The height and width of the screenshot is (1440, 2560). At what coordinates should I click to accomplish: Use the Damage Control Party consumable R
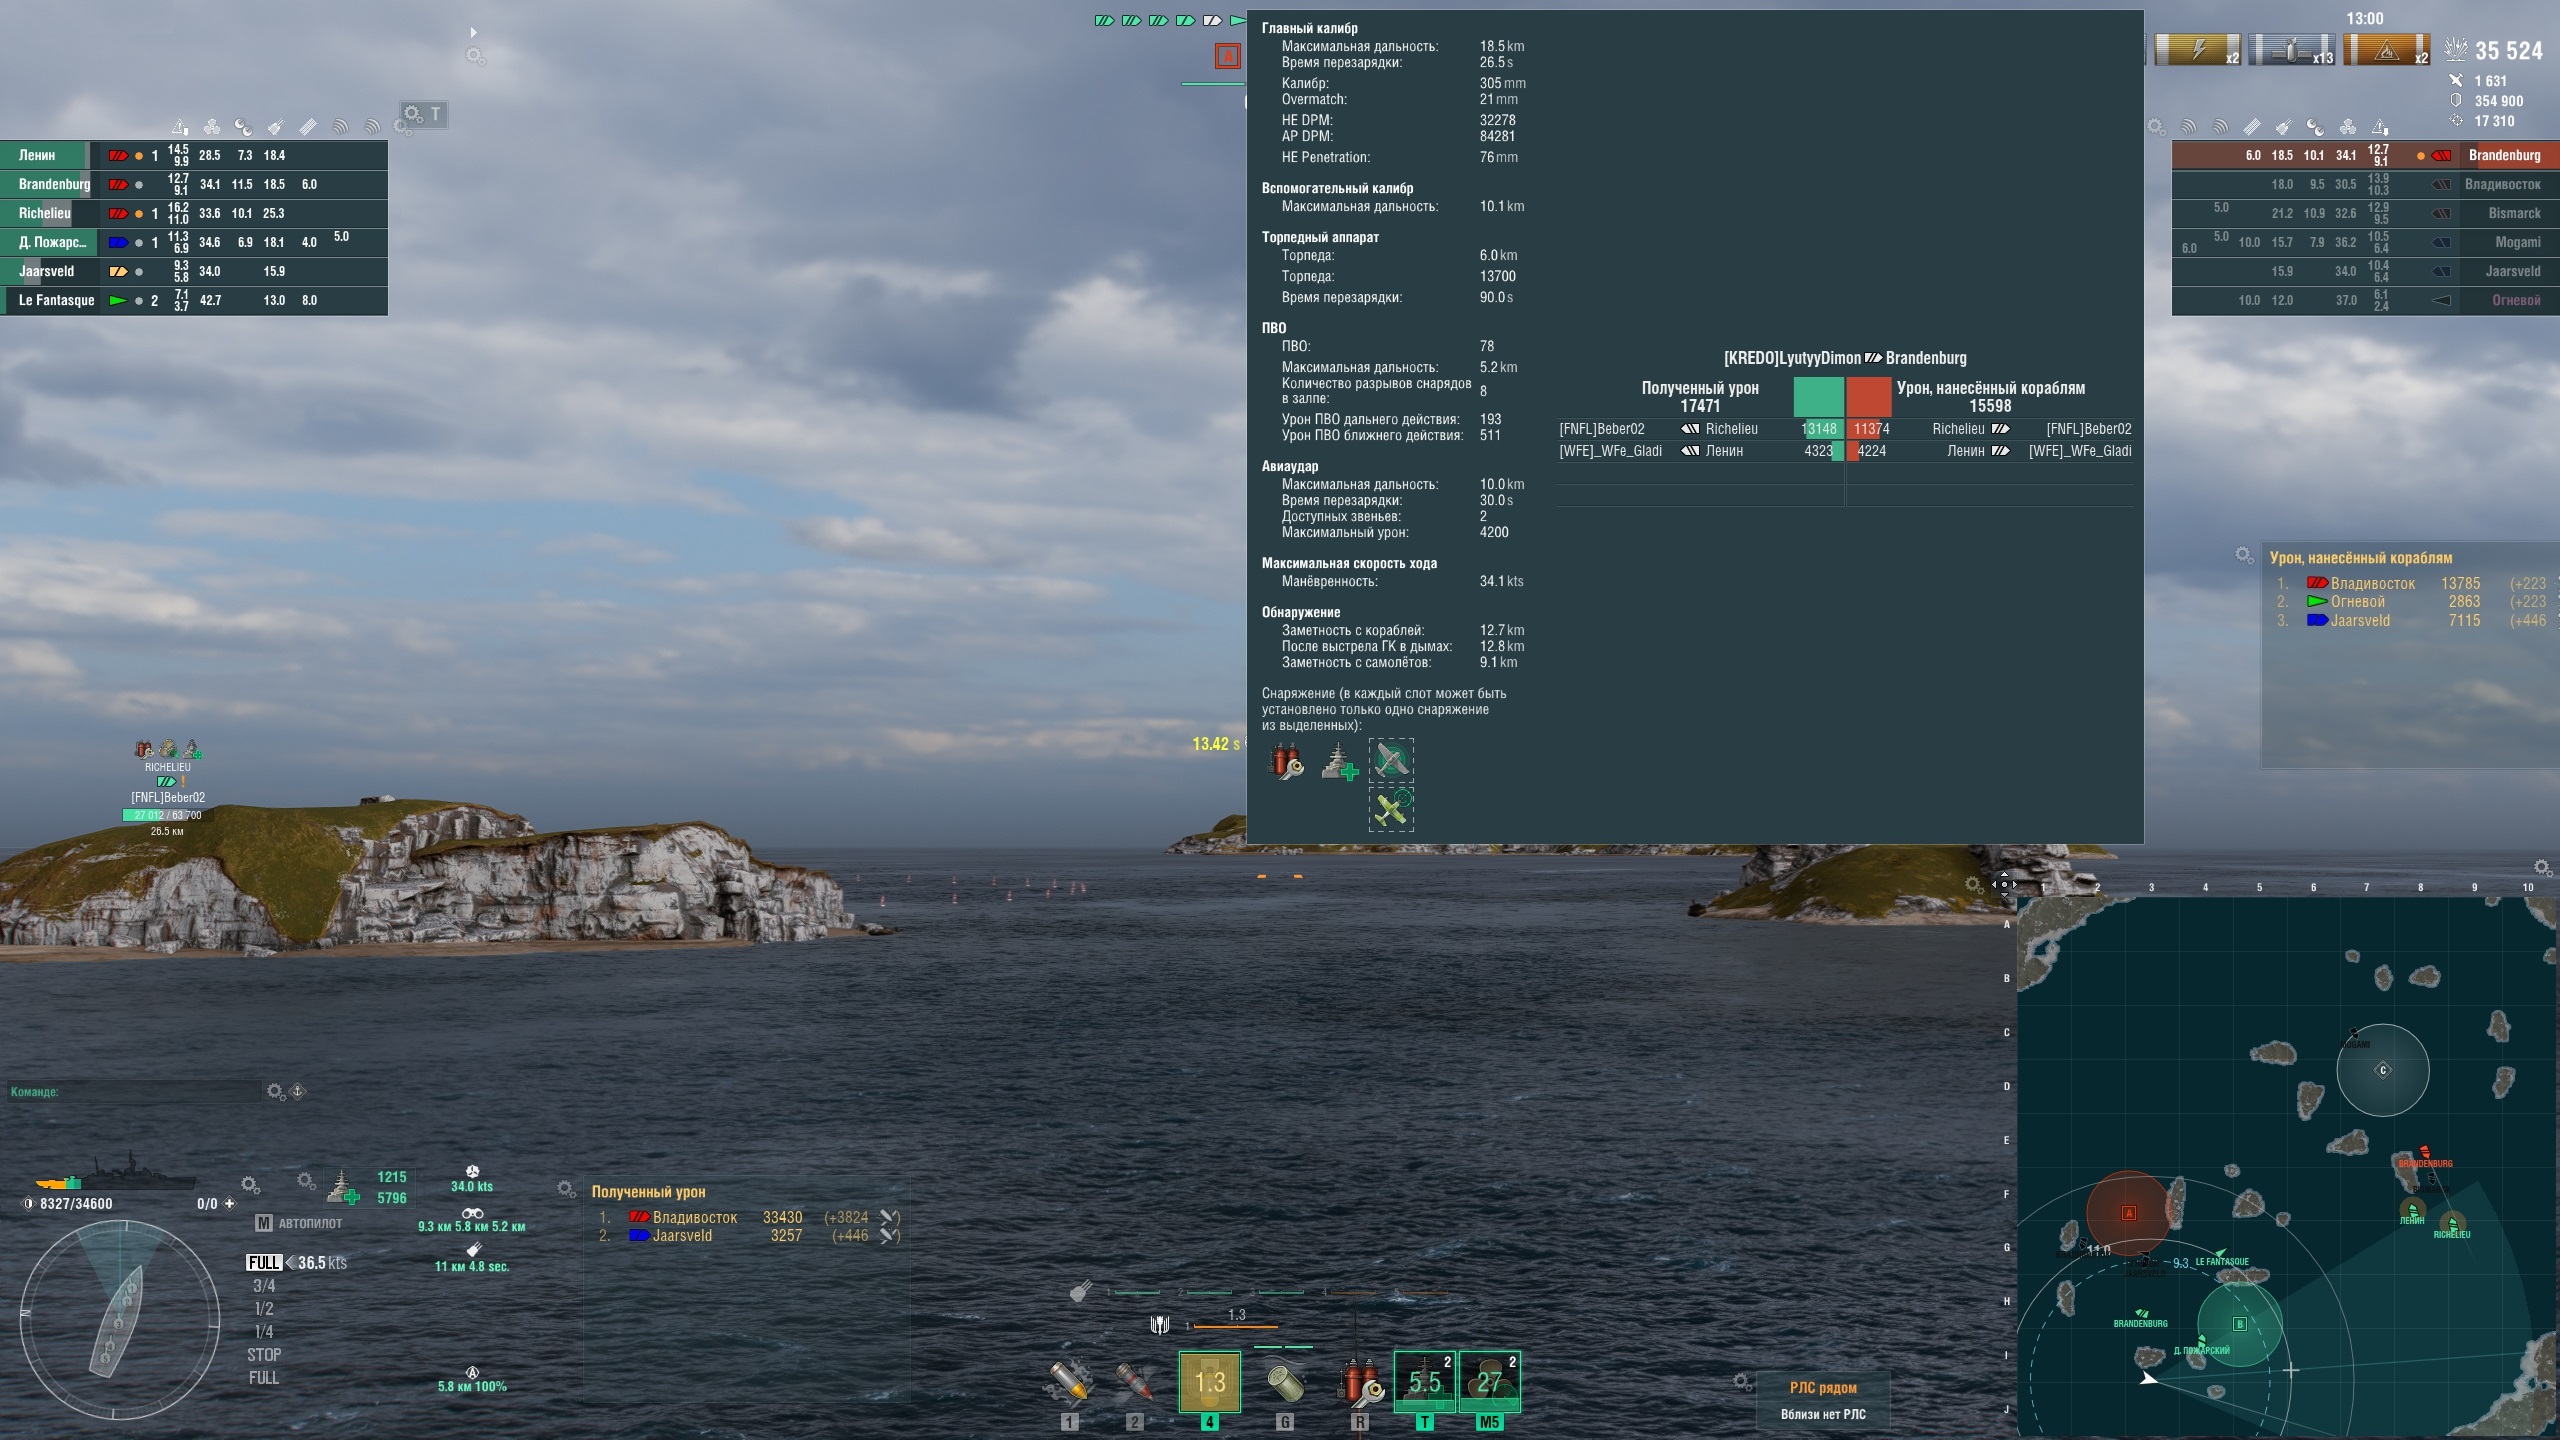coord(1360,1382)
